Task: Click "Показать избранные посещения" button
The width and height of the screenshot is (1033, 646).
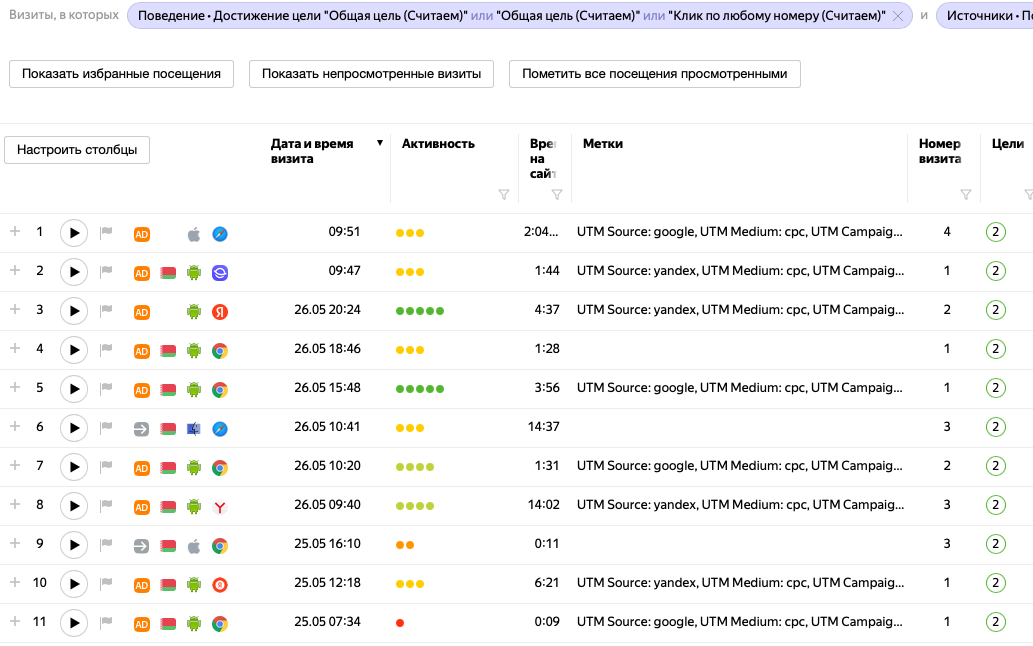Action: [x=121, y=74]
